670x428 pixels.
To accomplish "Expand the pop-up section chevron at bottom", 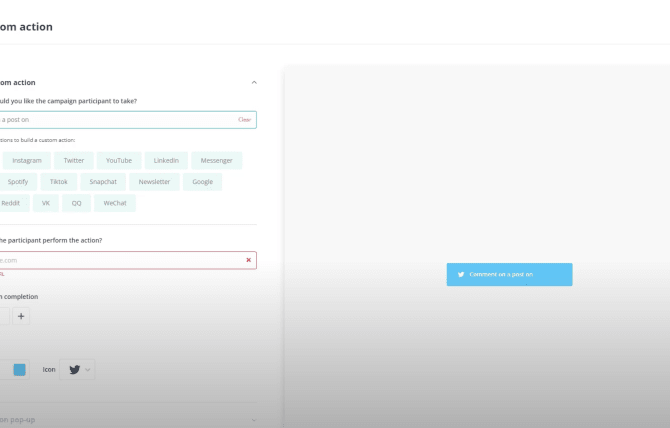I will 254,420.
